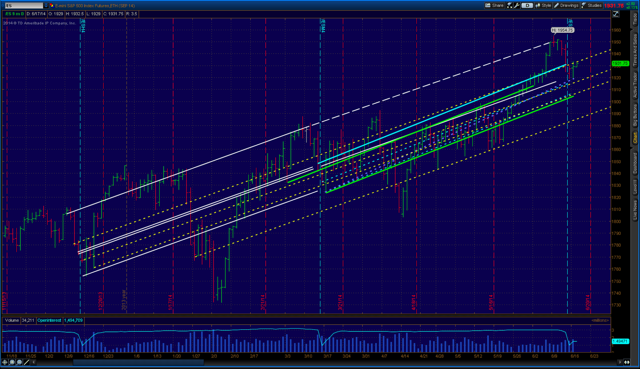Click the pan crosshair tool at bottom left
The width and height of the screenshot is (640, 369).
pos(4,362)
